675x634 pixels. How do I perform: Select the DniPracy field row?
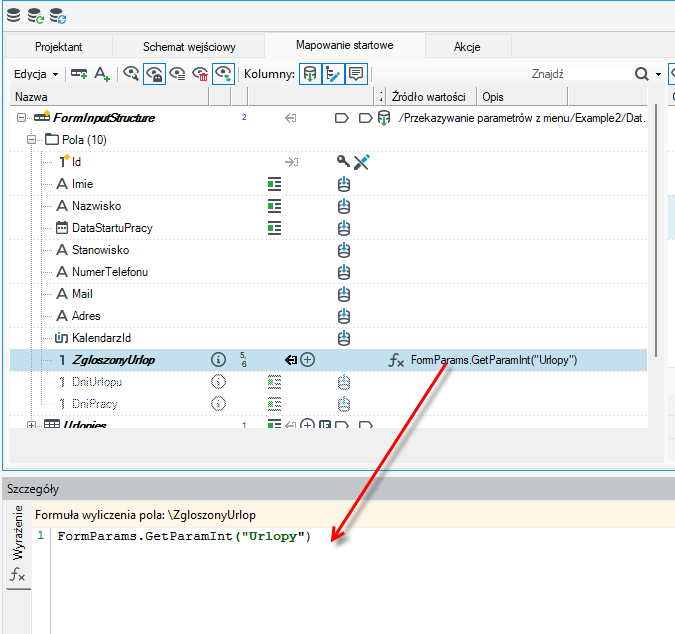[x=328, y=404]
